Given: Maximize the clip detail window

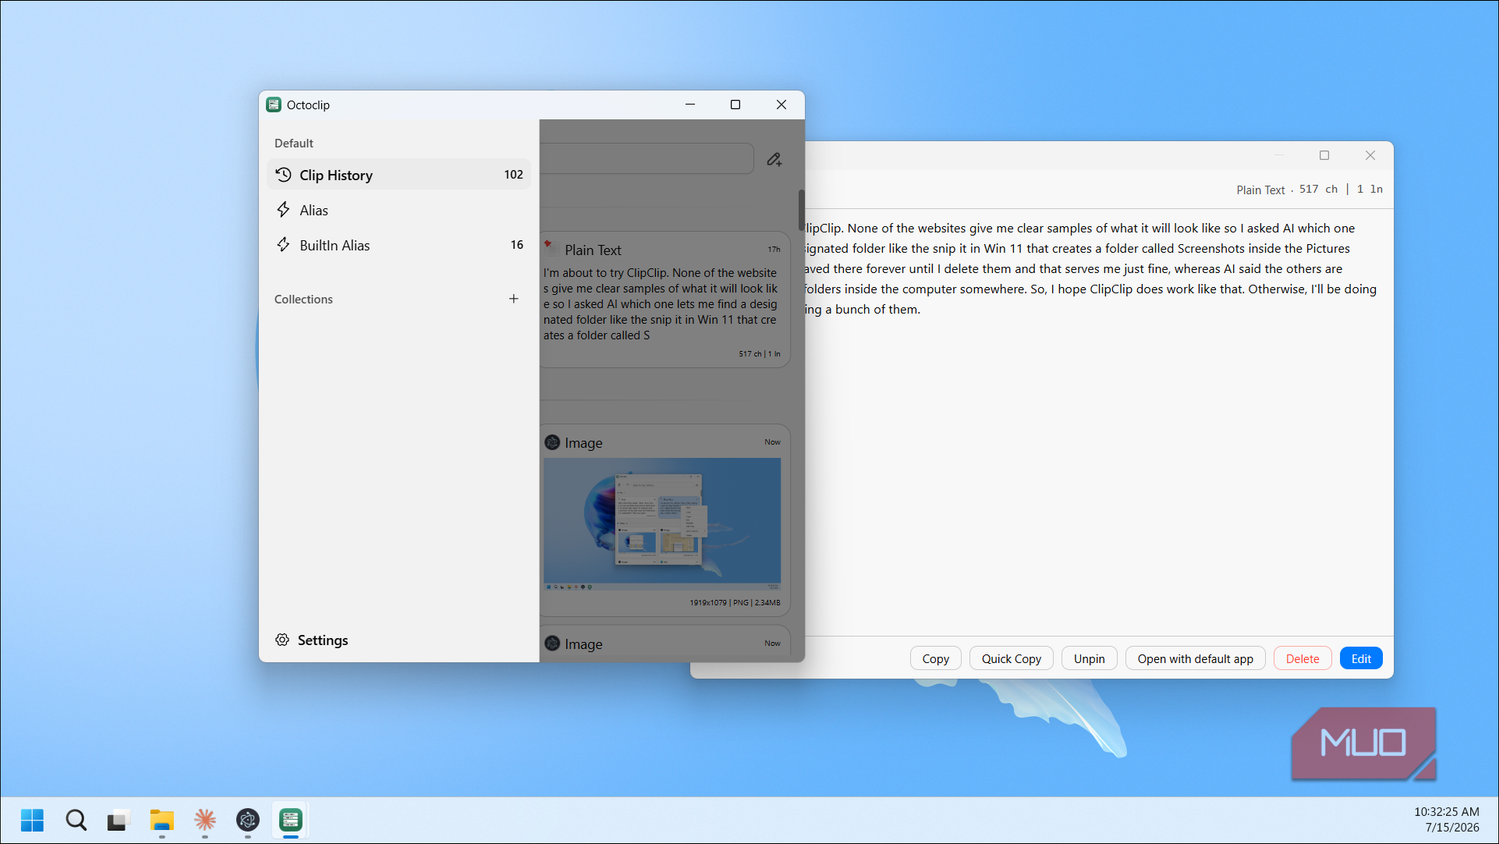Looking at the screenshot, I should pyautogui.click(x=1324, y=155).
